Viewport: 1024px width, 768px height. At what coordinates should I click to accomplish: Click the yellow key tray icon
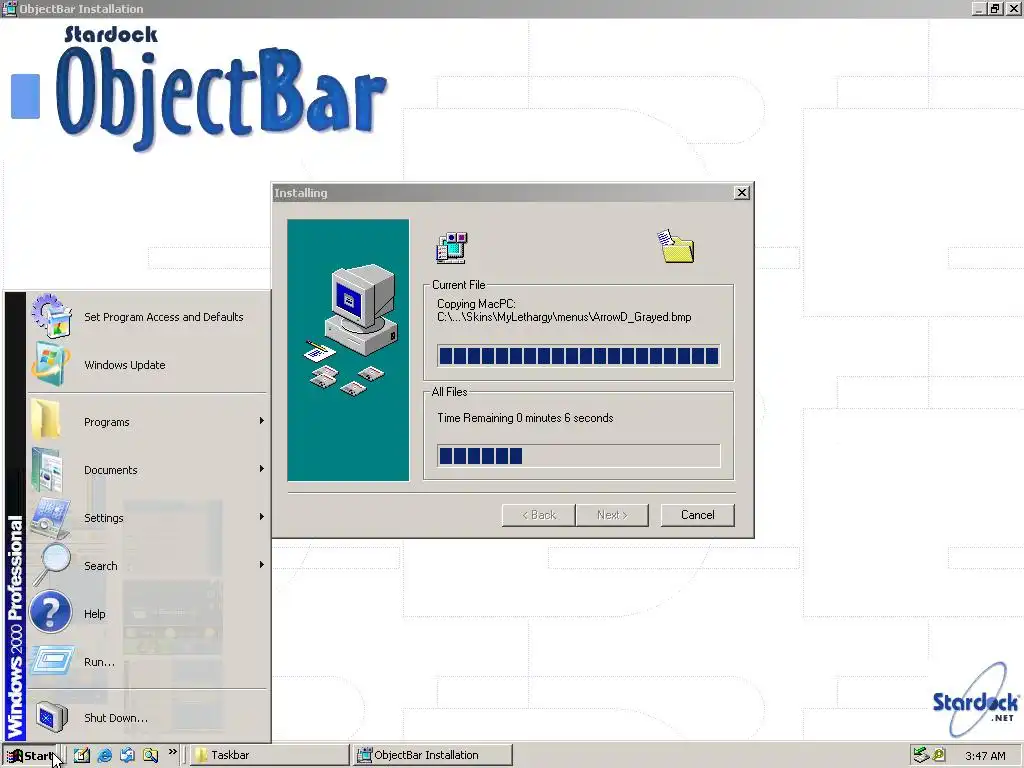pos(938,755)
